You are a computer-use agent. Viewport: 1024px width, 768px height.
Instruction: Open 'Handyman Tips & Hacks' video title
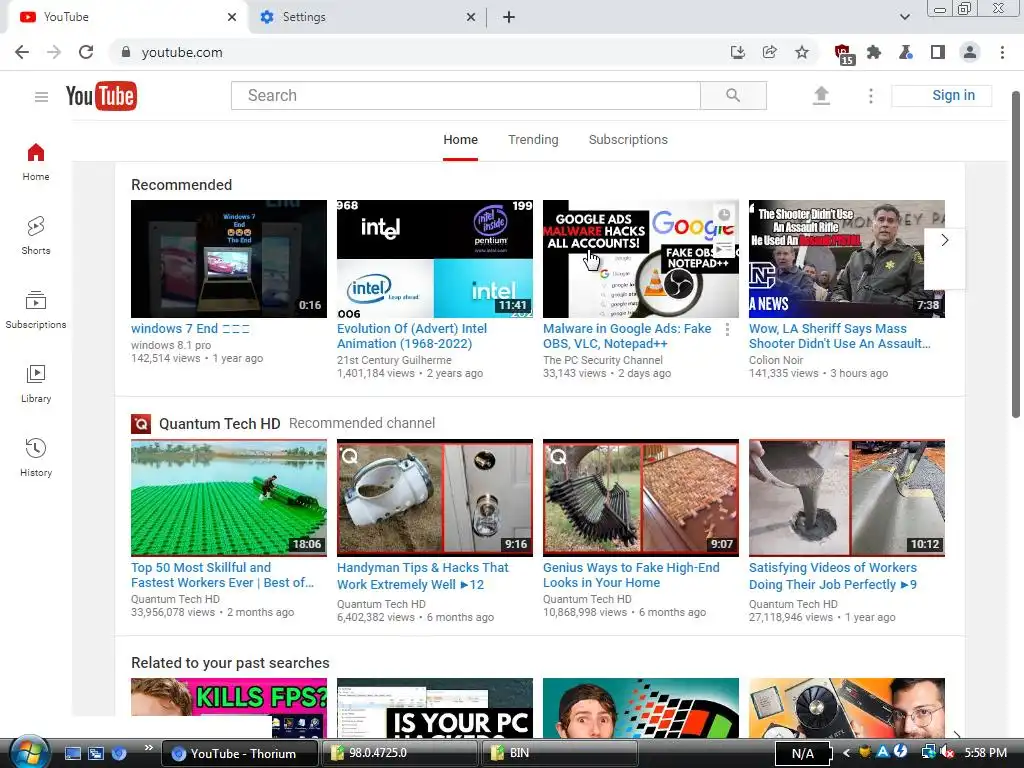423,576
